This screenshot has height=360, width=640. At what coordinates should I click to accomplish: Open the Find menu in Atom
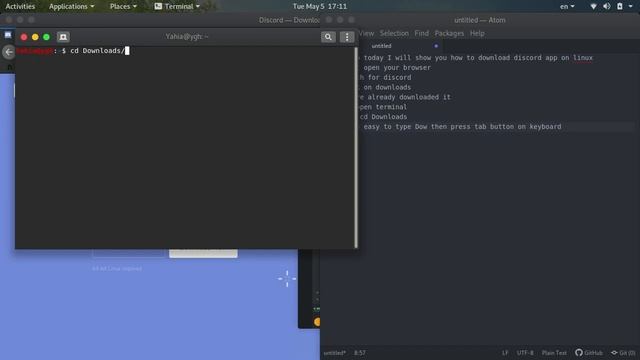click(422, 33)
